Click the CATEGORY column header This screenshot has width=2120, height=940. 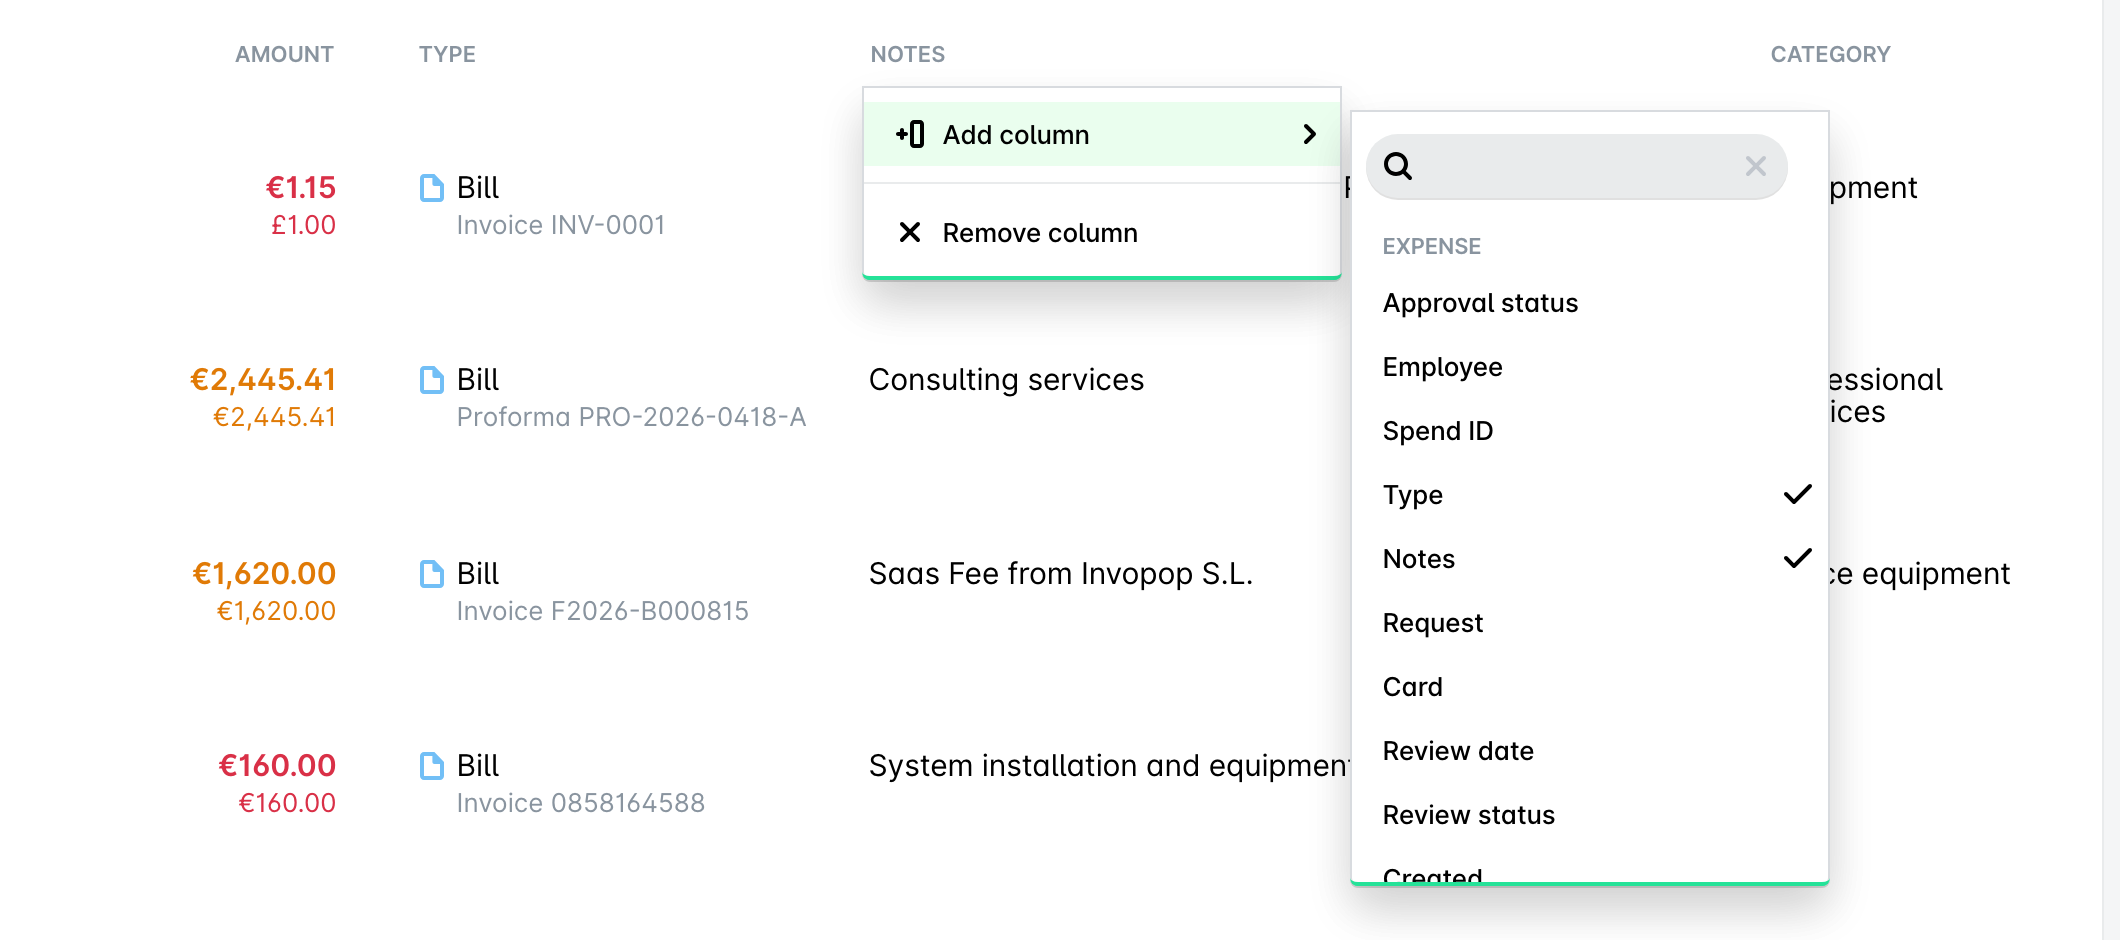pos(1830,54)
